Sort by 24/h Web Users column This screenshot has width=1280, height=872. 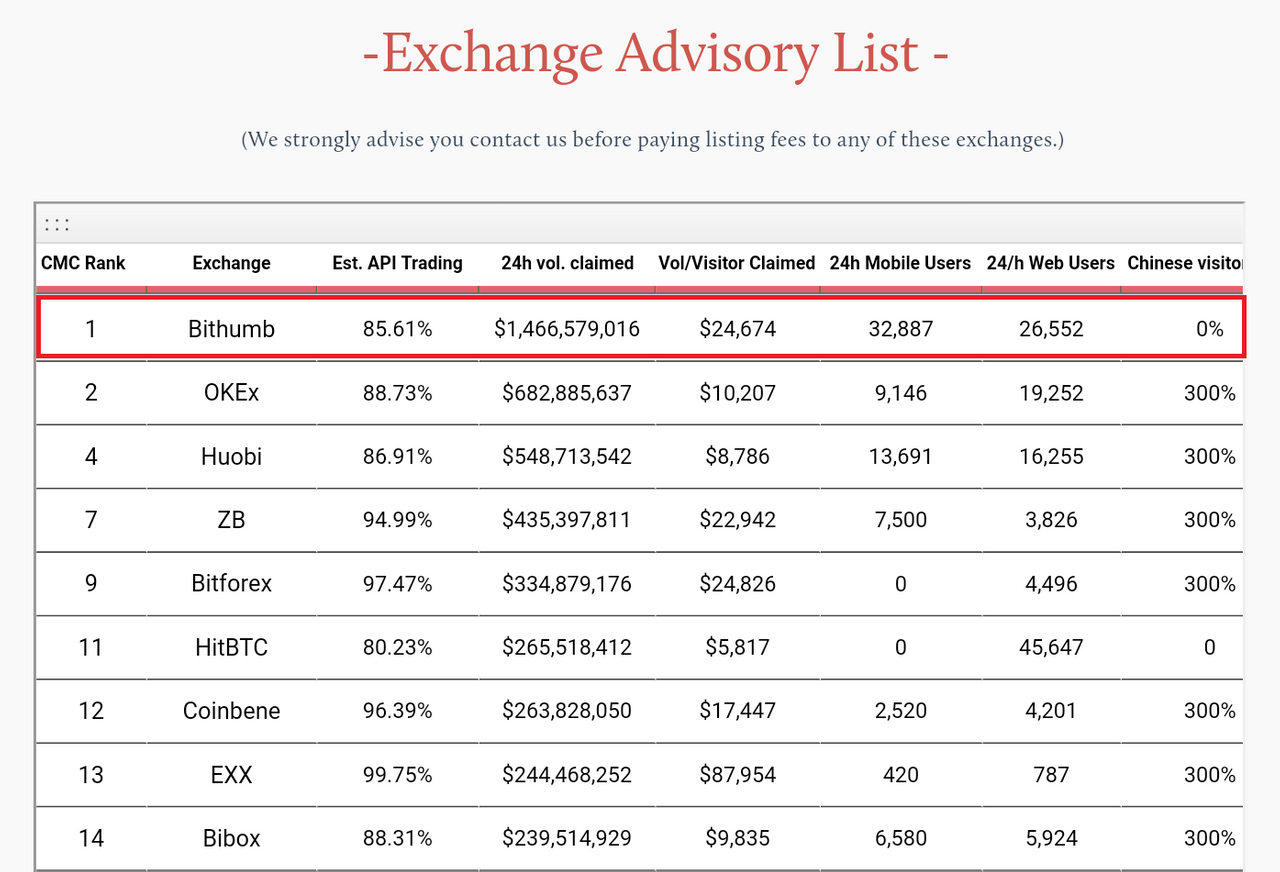point(1050,263)
